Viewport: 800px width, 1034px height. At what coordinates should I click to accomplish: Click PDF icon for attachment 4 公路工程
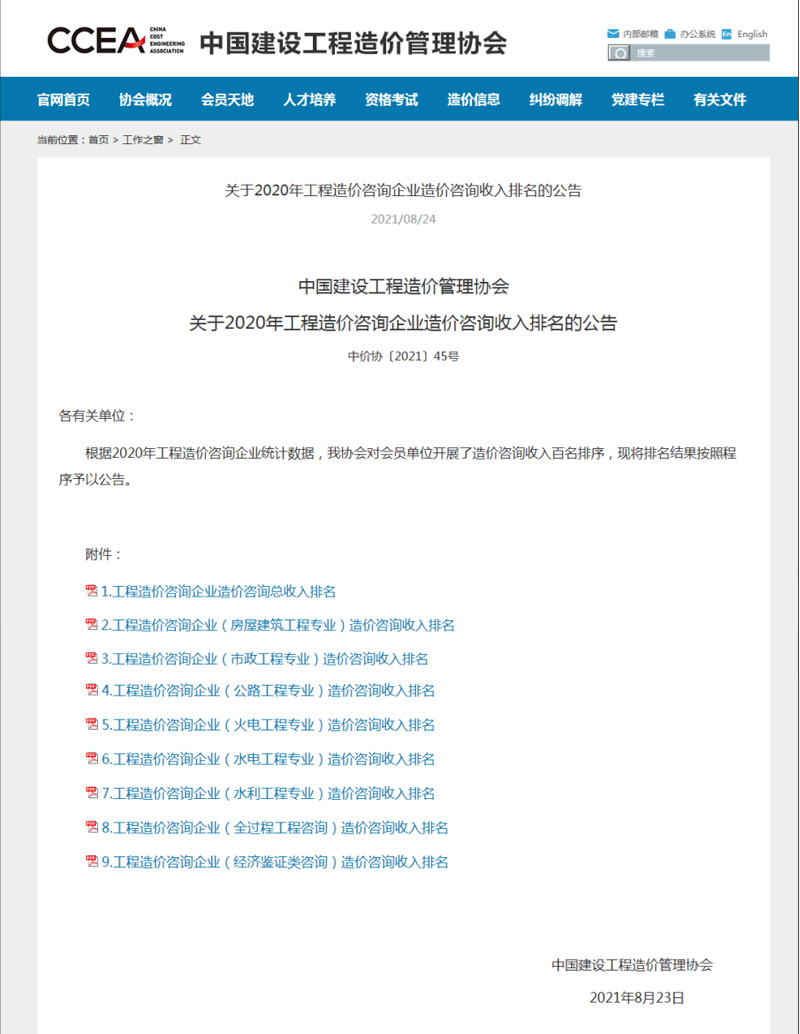(x=91, y=690)
